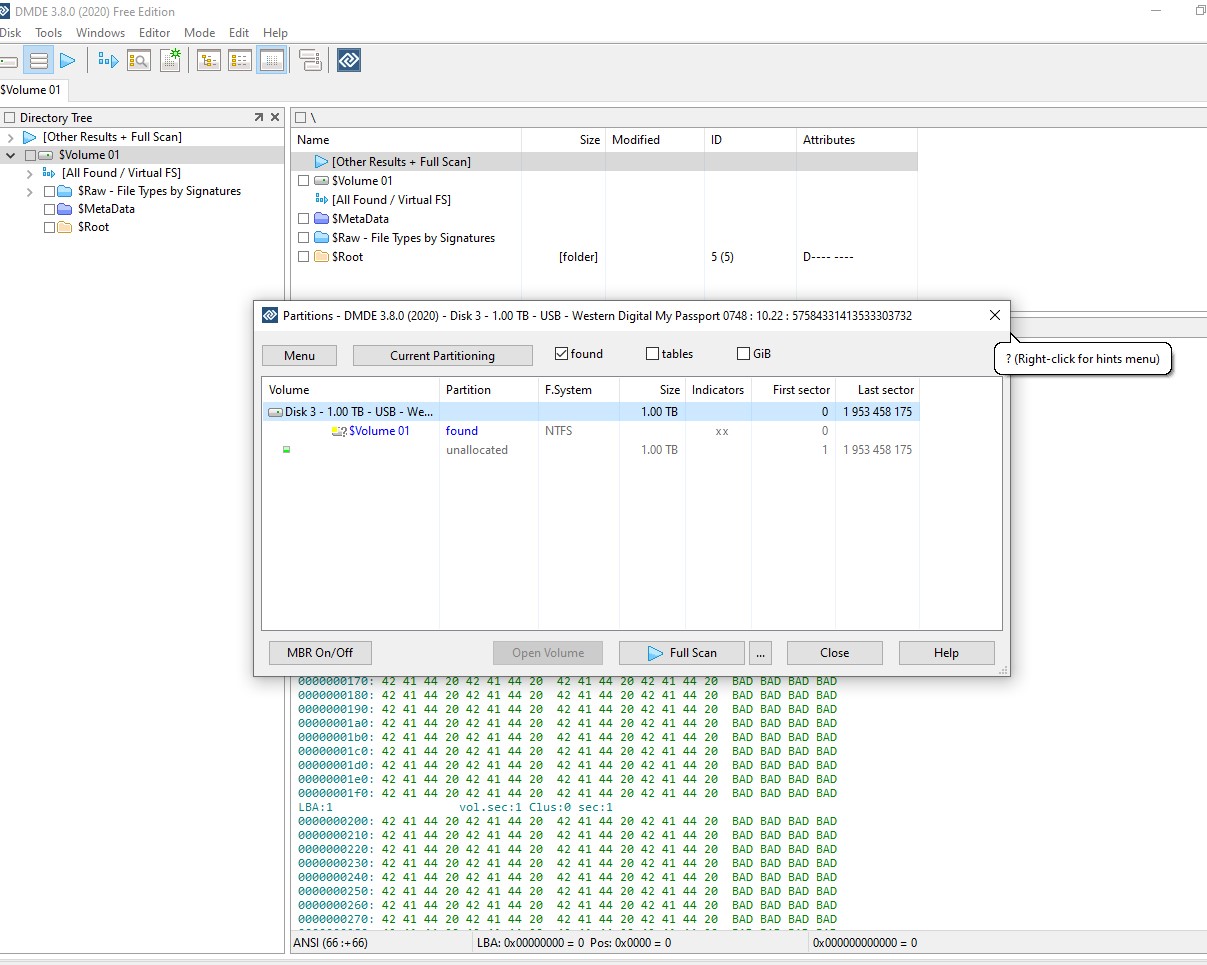Open the Tools menu
Screen dimensions: 1207x965
(48, 33)
